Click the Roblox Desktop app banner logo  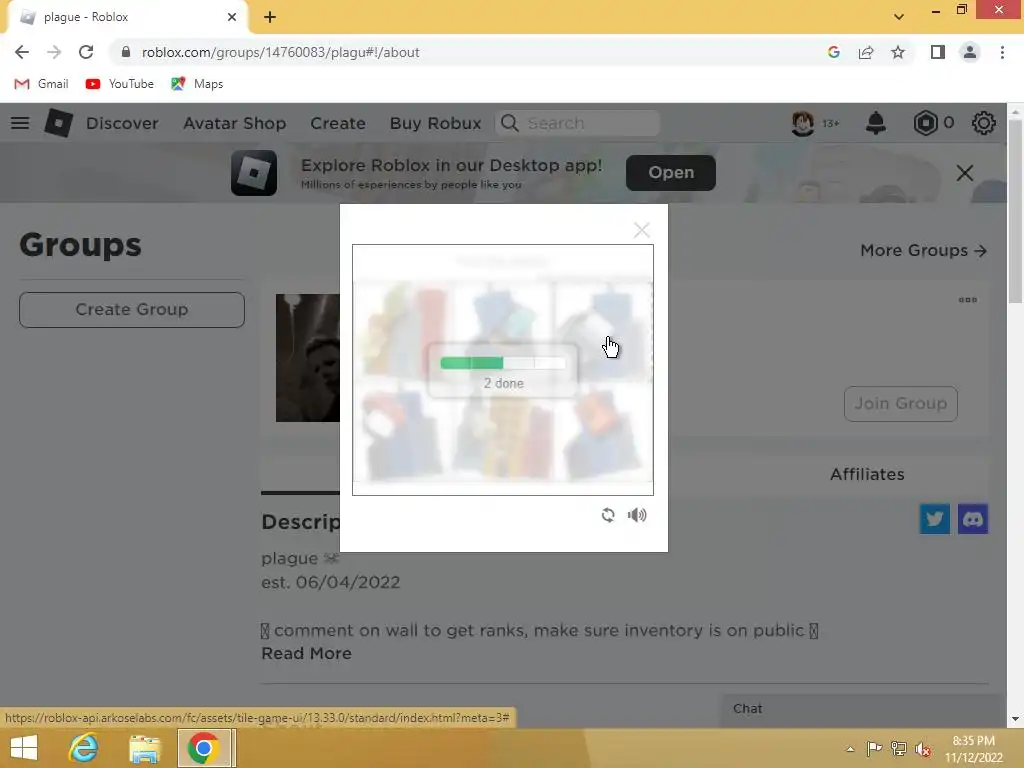coord(254,173)
